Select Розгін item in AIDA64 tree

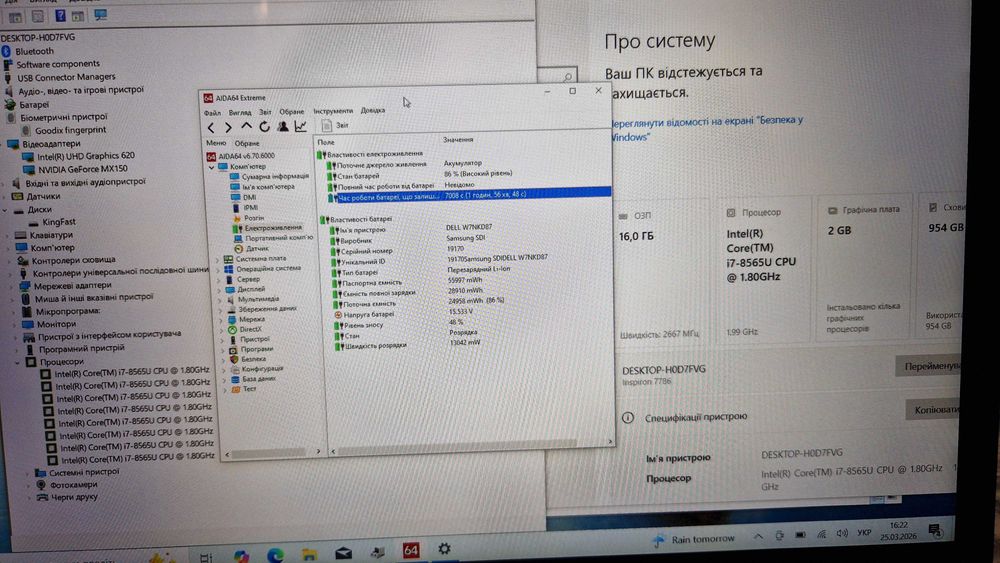[249, 217]
